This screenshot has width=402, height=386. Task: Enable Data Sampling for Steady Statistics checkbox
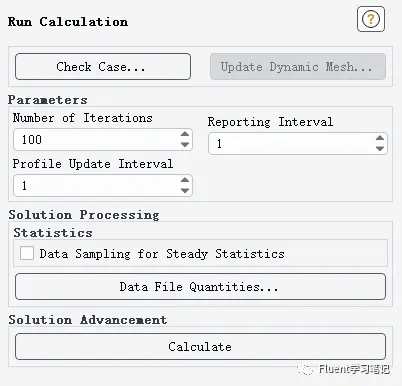[x=27, y=253]
